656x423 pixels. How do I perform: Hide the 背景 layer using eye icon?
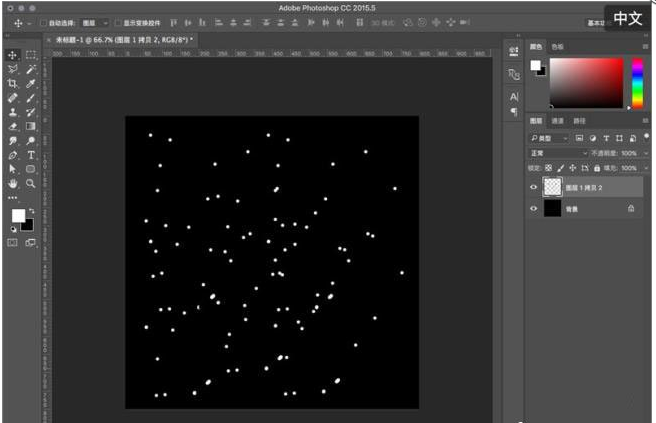(x=533, y=208)
